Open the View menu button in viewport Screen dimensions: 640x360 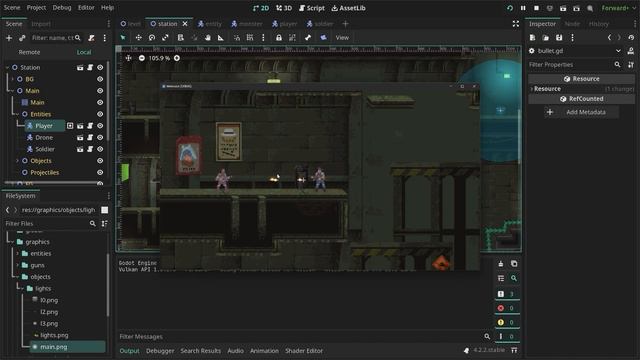342,38
